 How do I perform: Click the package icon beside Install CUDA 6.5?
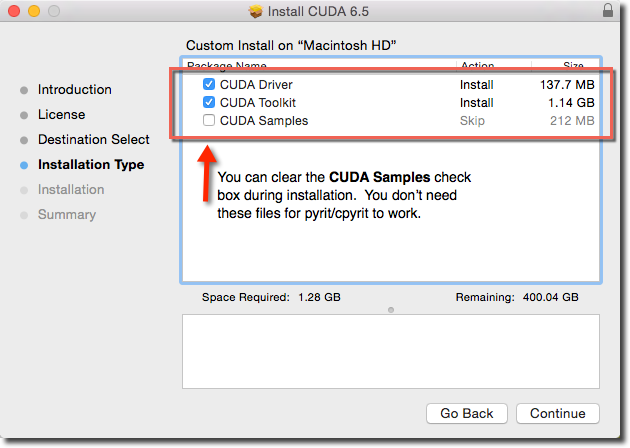pos(255,11)
